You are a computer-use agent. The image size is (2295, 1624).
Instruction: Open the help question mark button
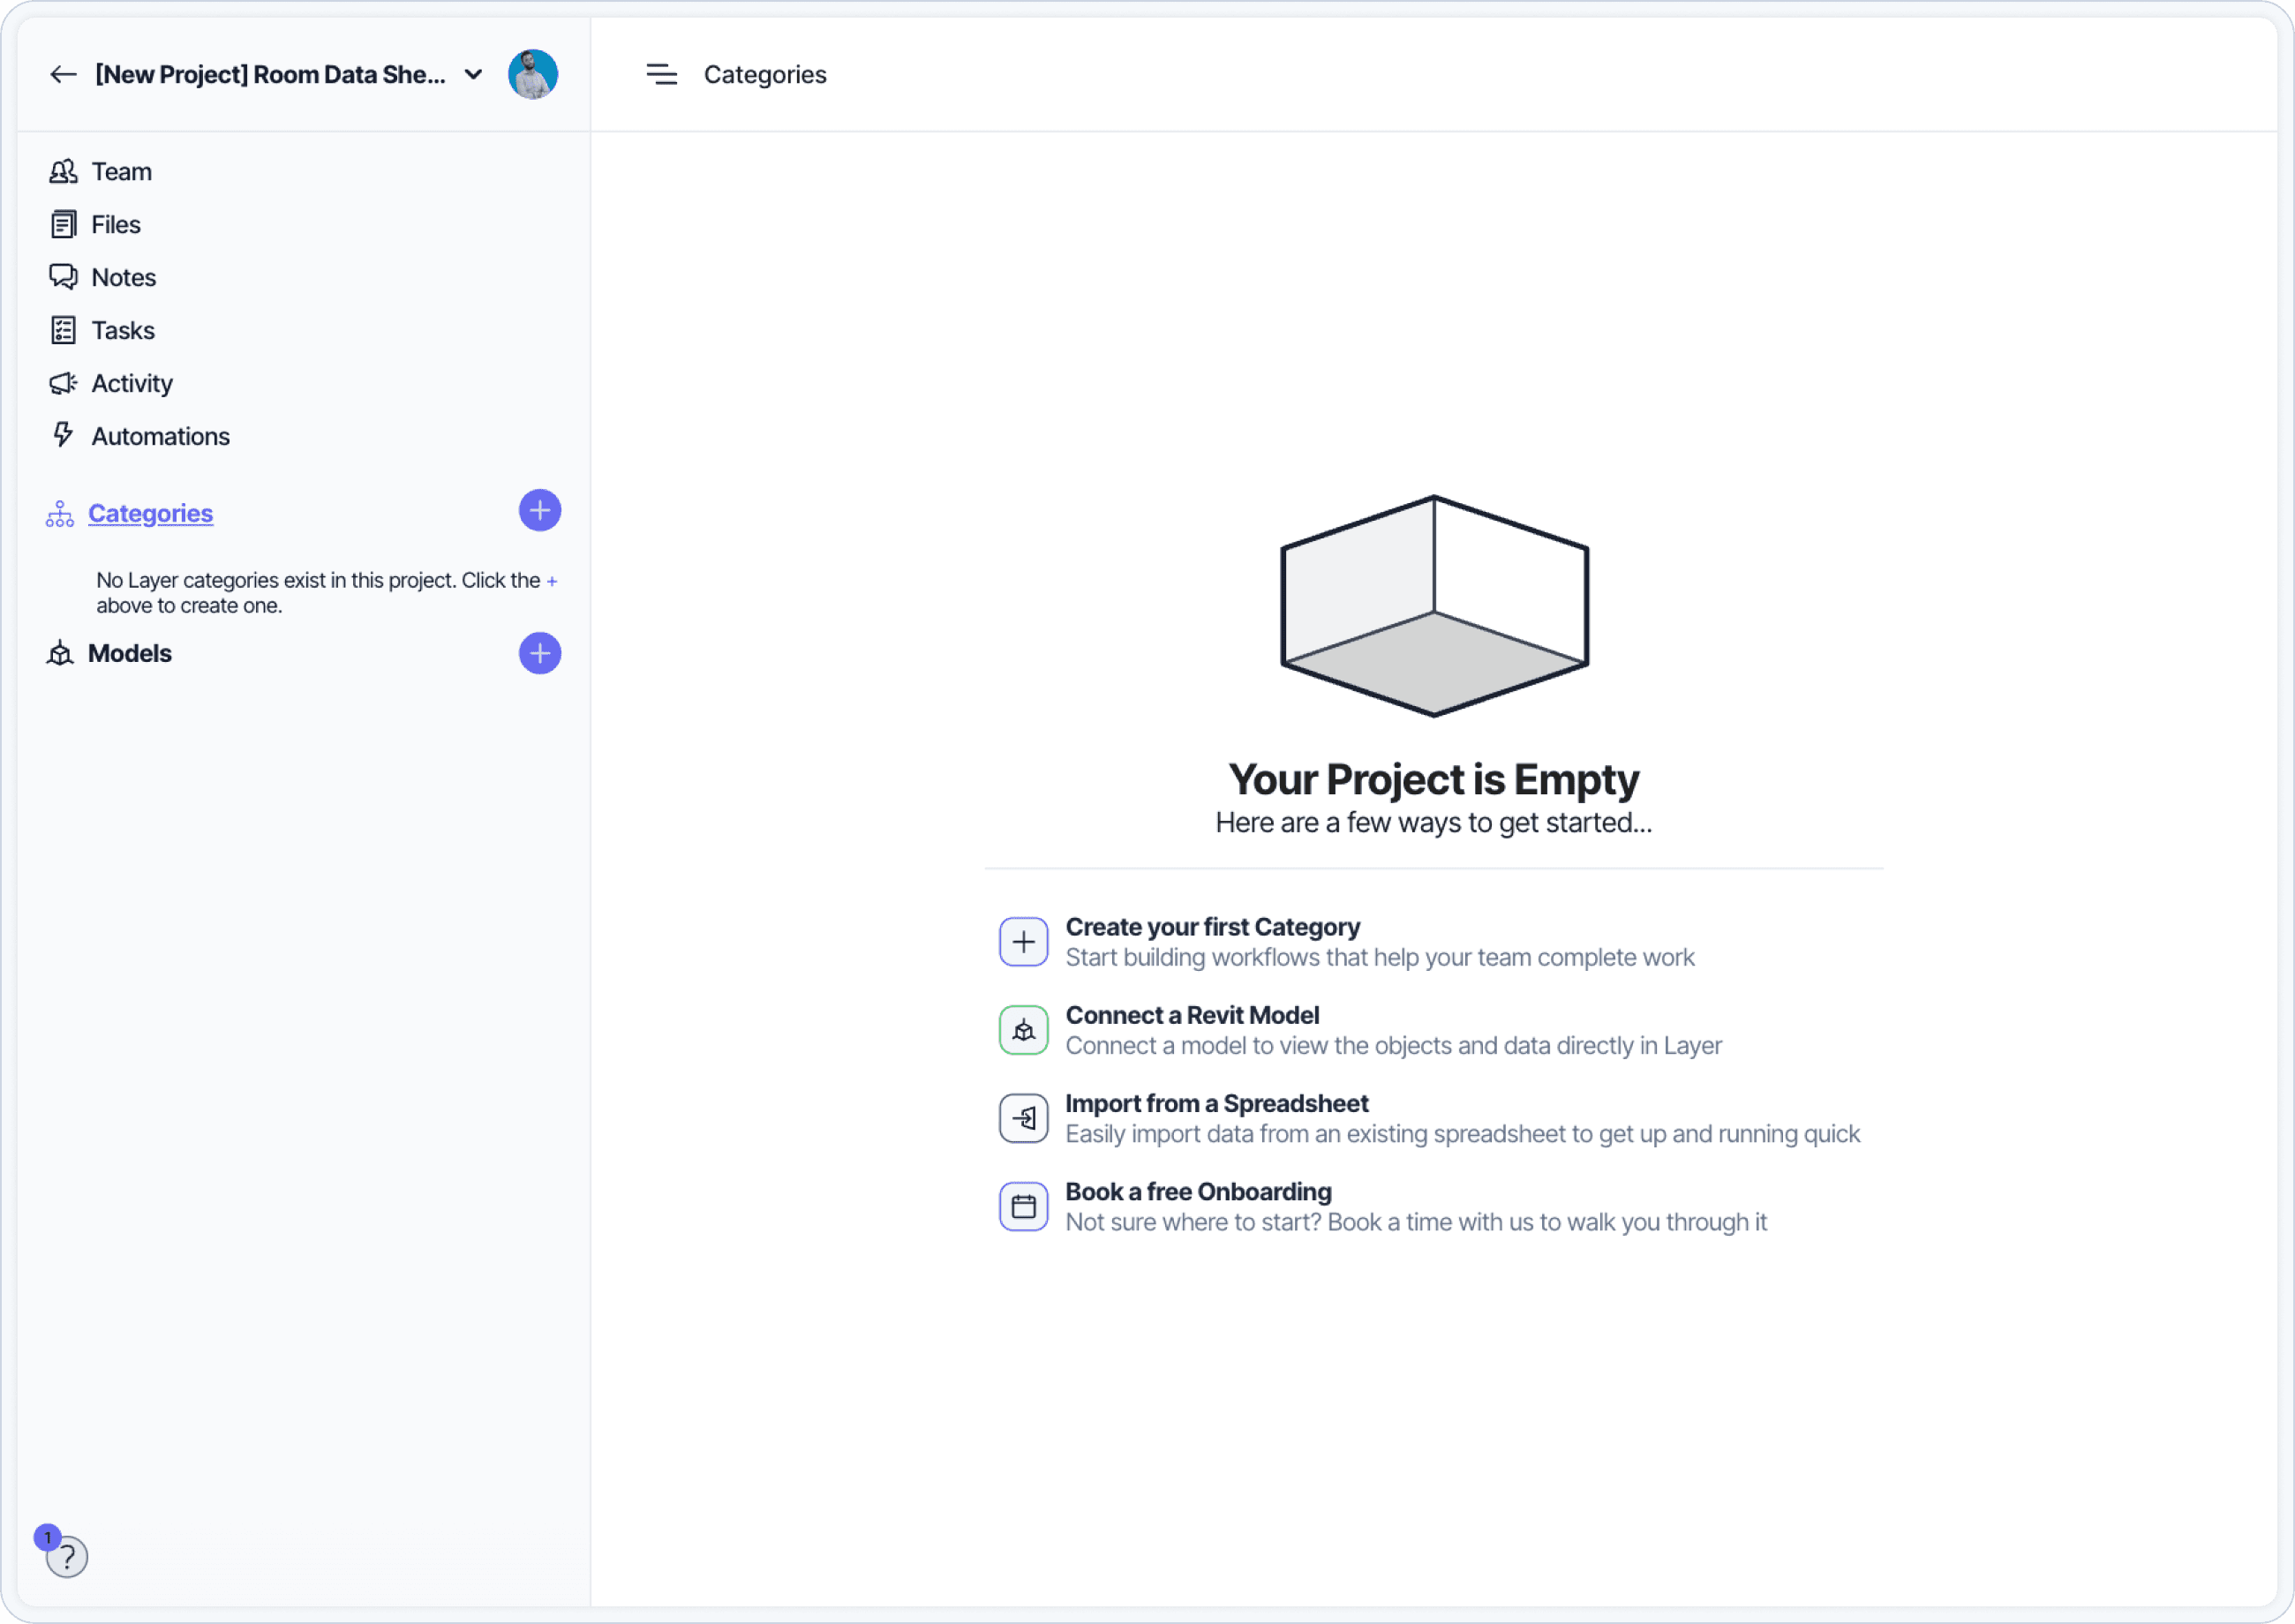click(x=67, y=1556)
